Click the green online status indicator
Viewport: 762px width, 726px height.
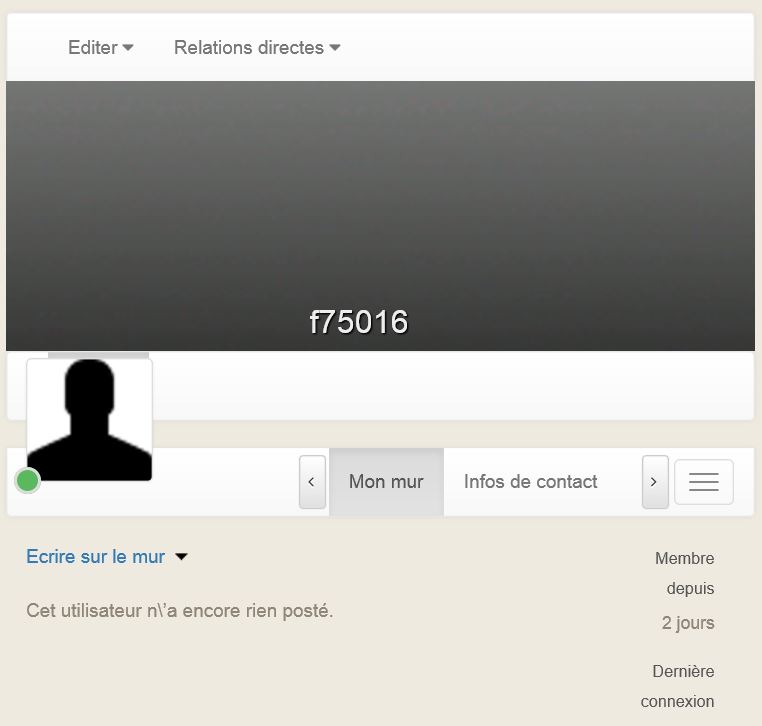point(28,481)
